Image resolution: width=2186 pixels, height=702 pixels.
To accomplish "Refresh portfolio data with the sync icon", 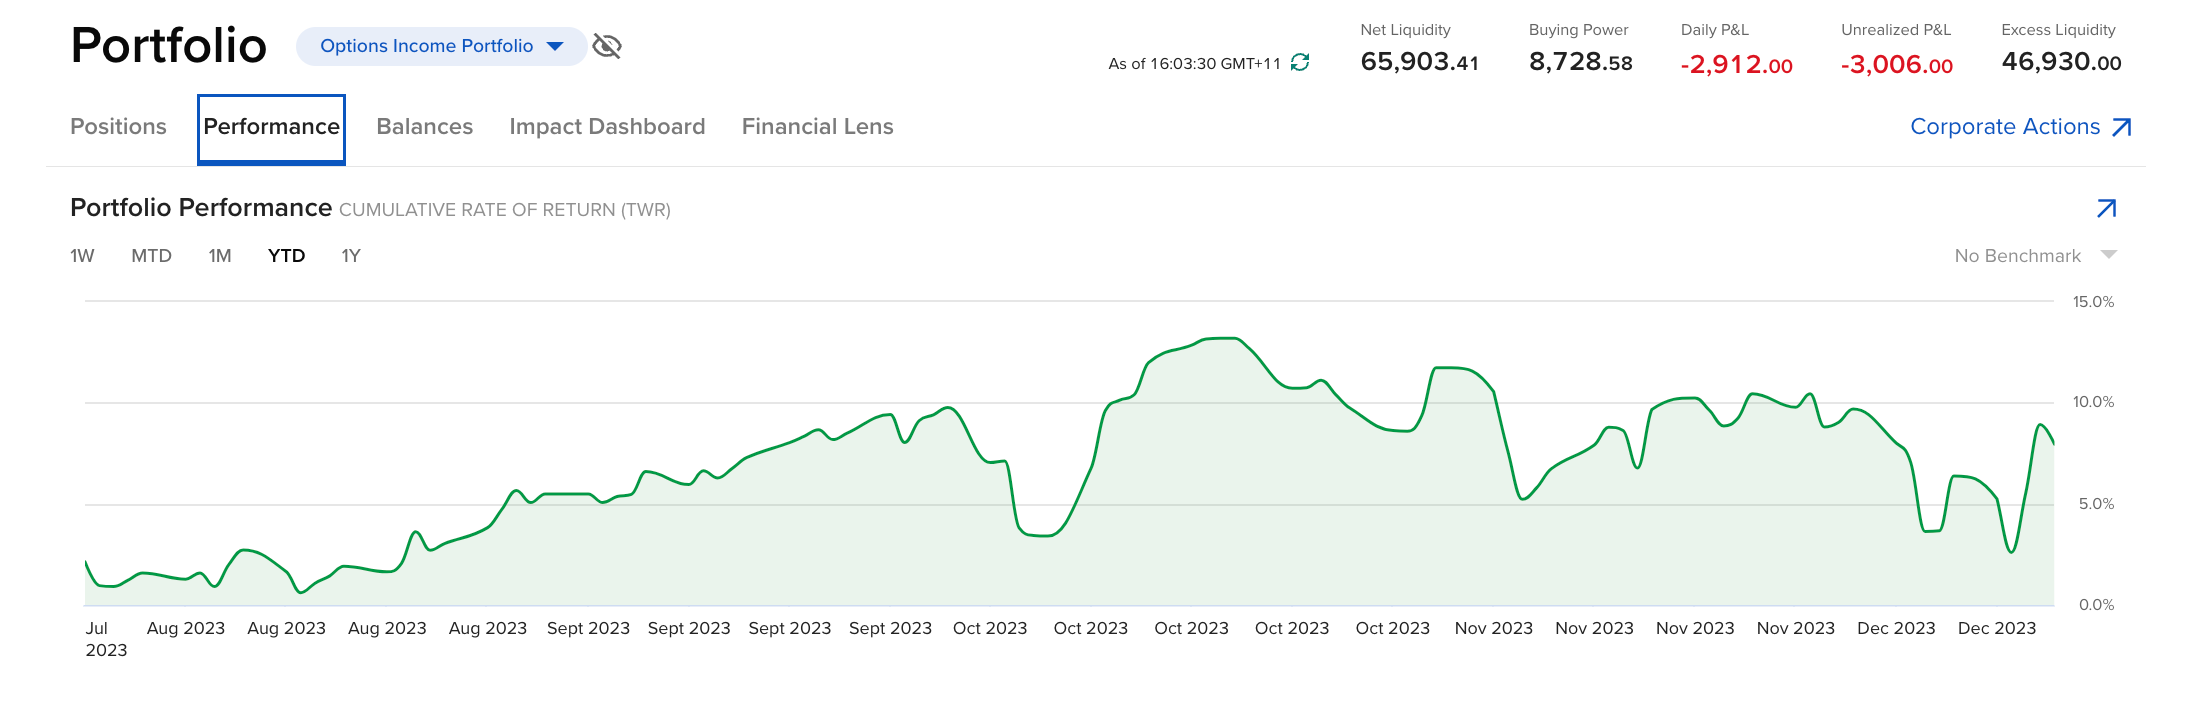I will [x=1300, y=63].
